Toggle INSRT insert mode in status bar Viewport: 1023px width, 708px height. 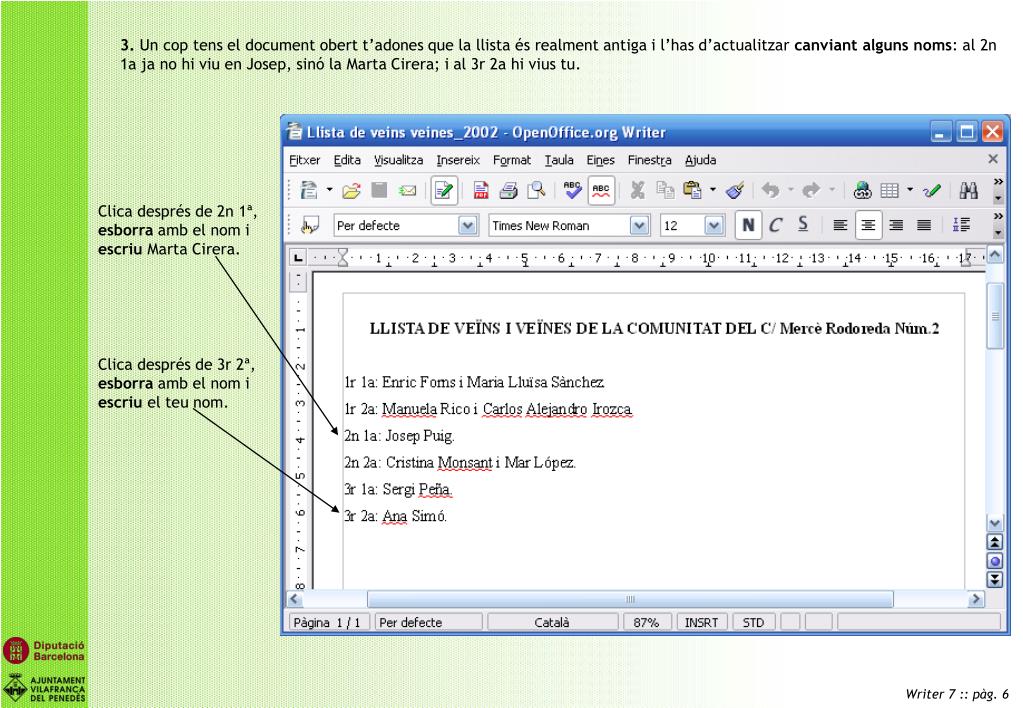701,623
